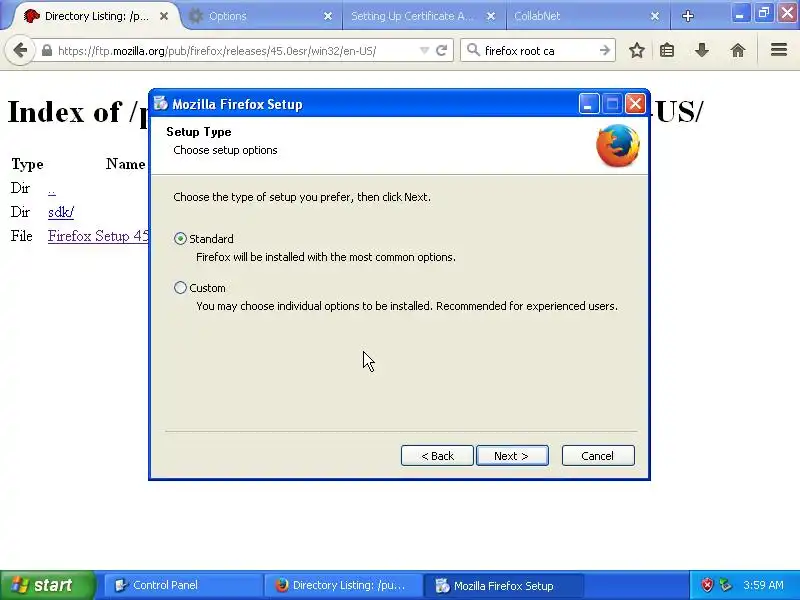Image resolution: width=800 pixels, height=600 pixels.
Task: Show bookmarks list icon
Action: (x=667, y=51)
